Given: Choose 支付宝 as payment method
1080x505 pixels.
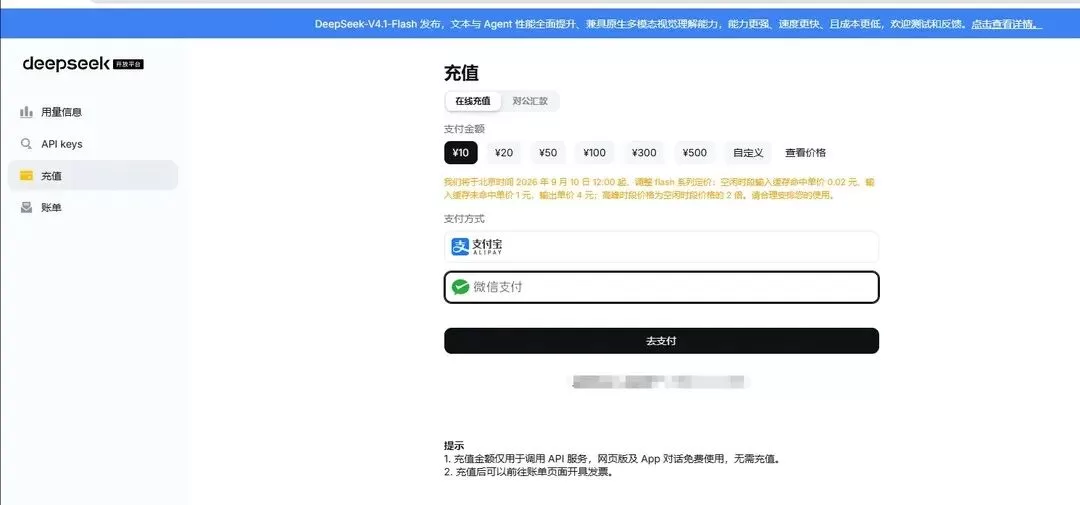Looking at the screenshot, I should pos(661,247).
